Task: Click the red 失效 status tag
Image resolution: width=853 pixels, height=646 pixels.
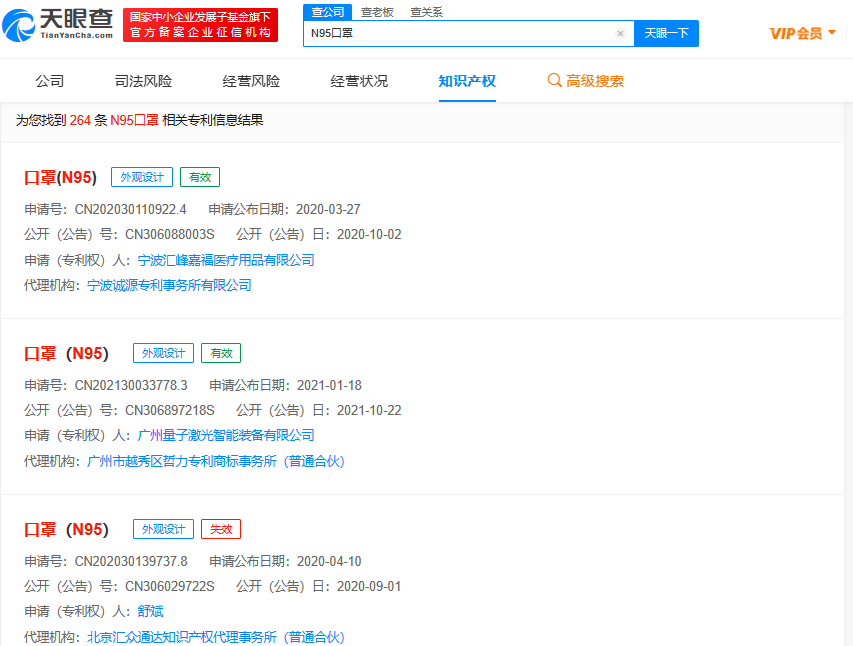Action: [221, 529]
